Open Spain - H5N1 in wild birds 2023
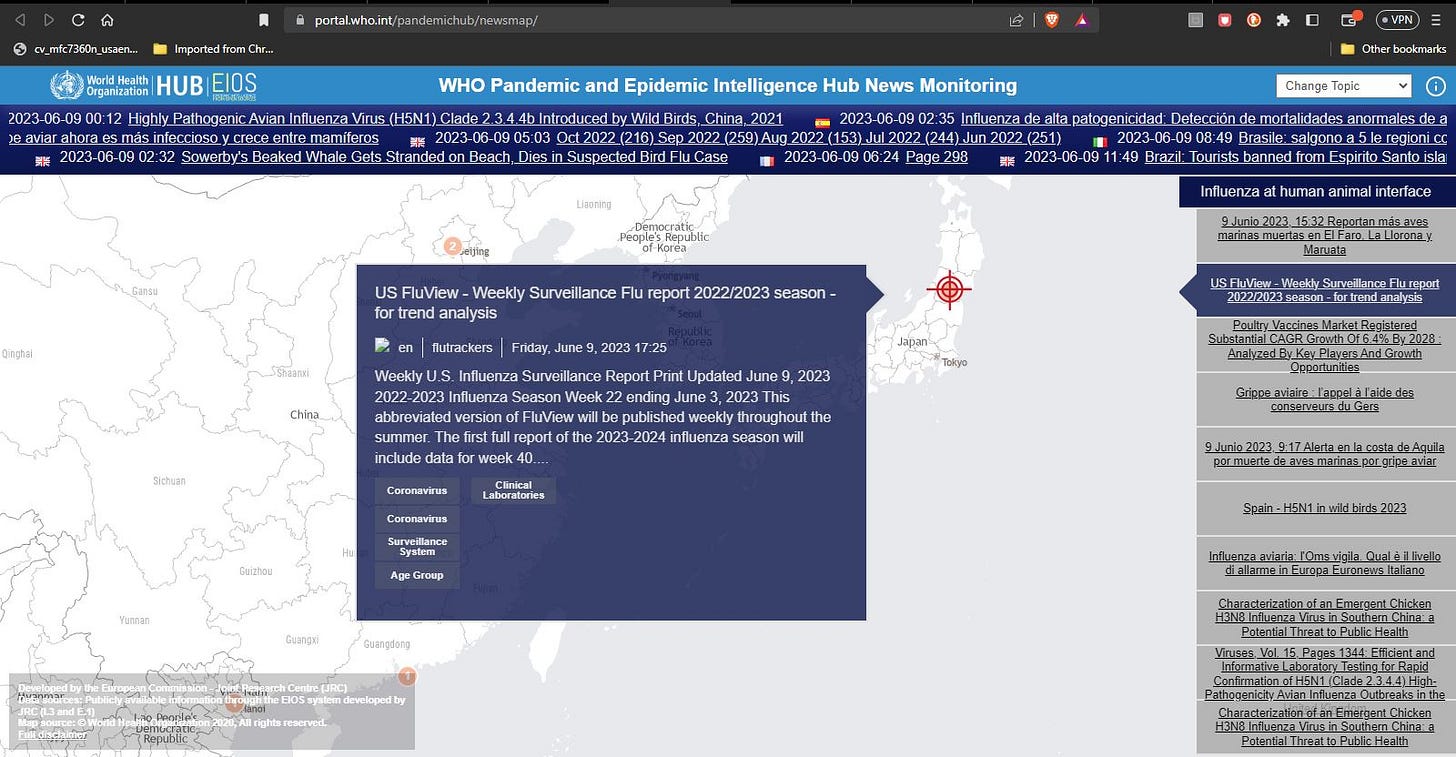 tap(1324, 508)
